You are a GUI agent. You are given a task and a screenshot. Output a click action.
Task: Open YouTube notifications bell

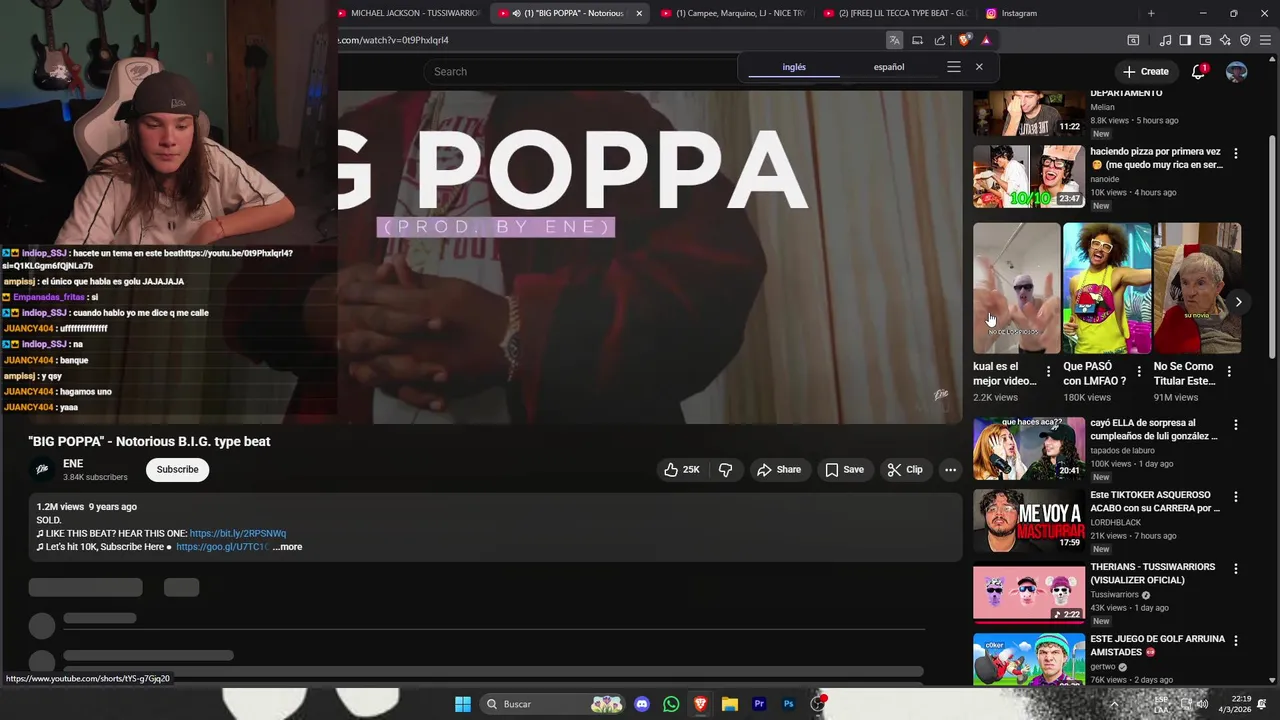1198,72
